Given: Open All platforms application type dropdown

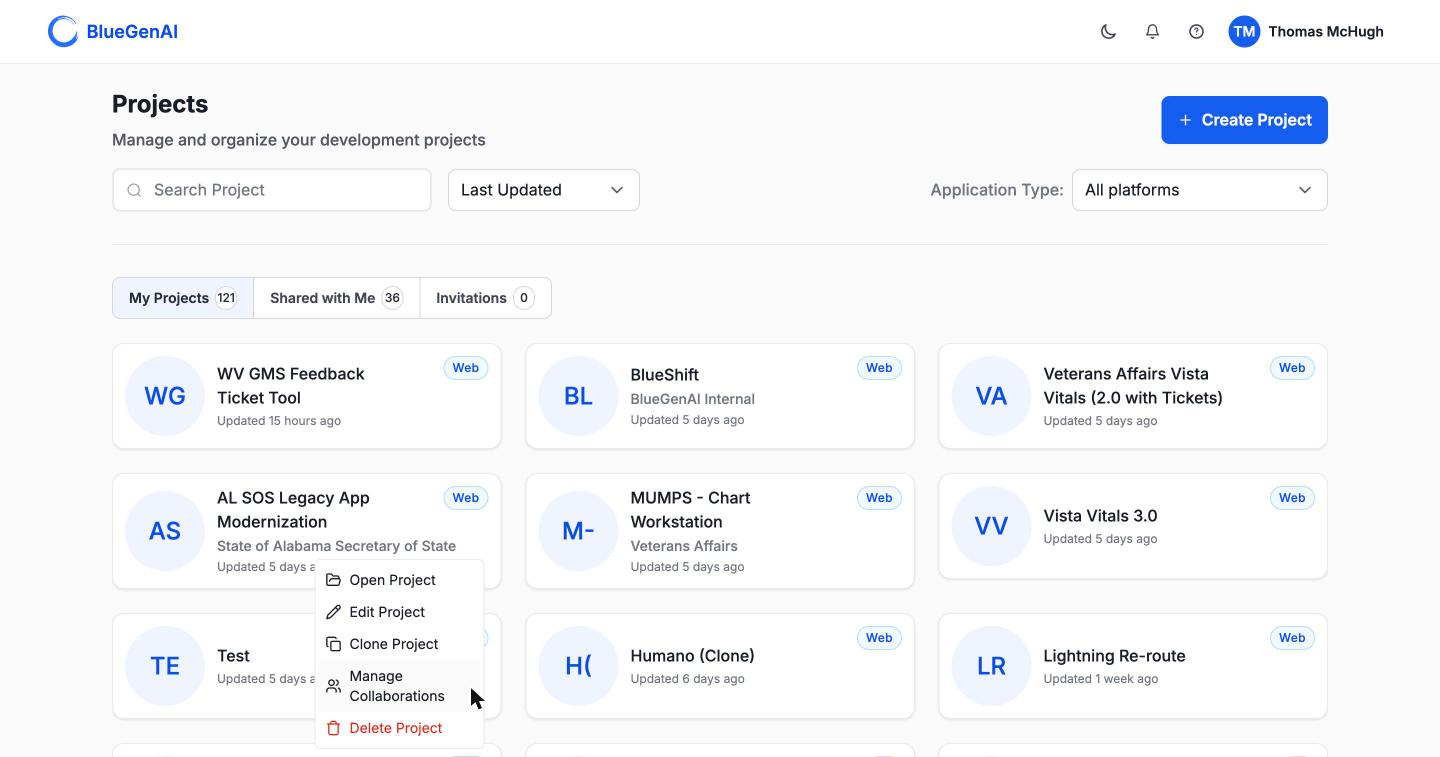Looking at the screenshot, I should (1199, 190).
